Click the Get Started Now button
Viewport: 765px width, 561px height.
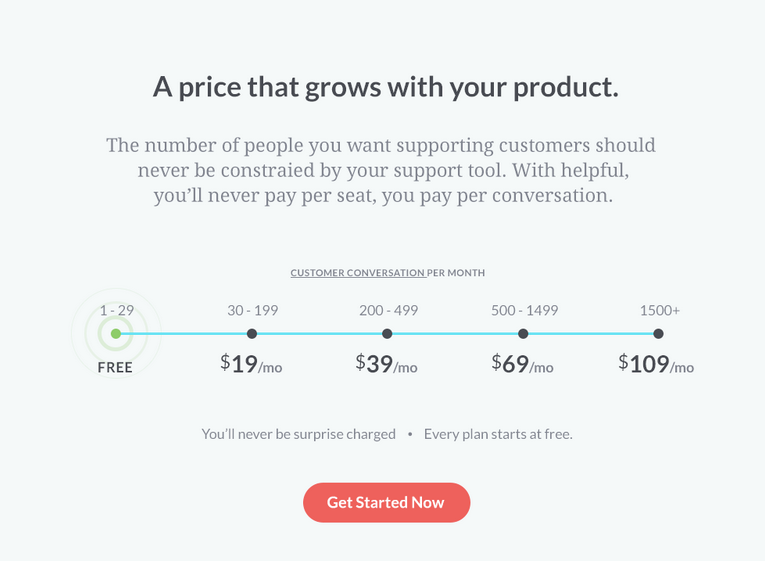coord(386,502)
